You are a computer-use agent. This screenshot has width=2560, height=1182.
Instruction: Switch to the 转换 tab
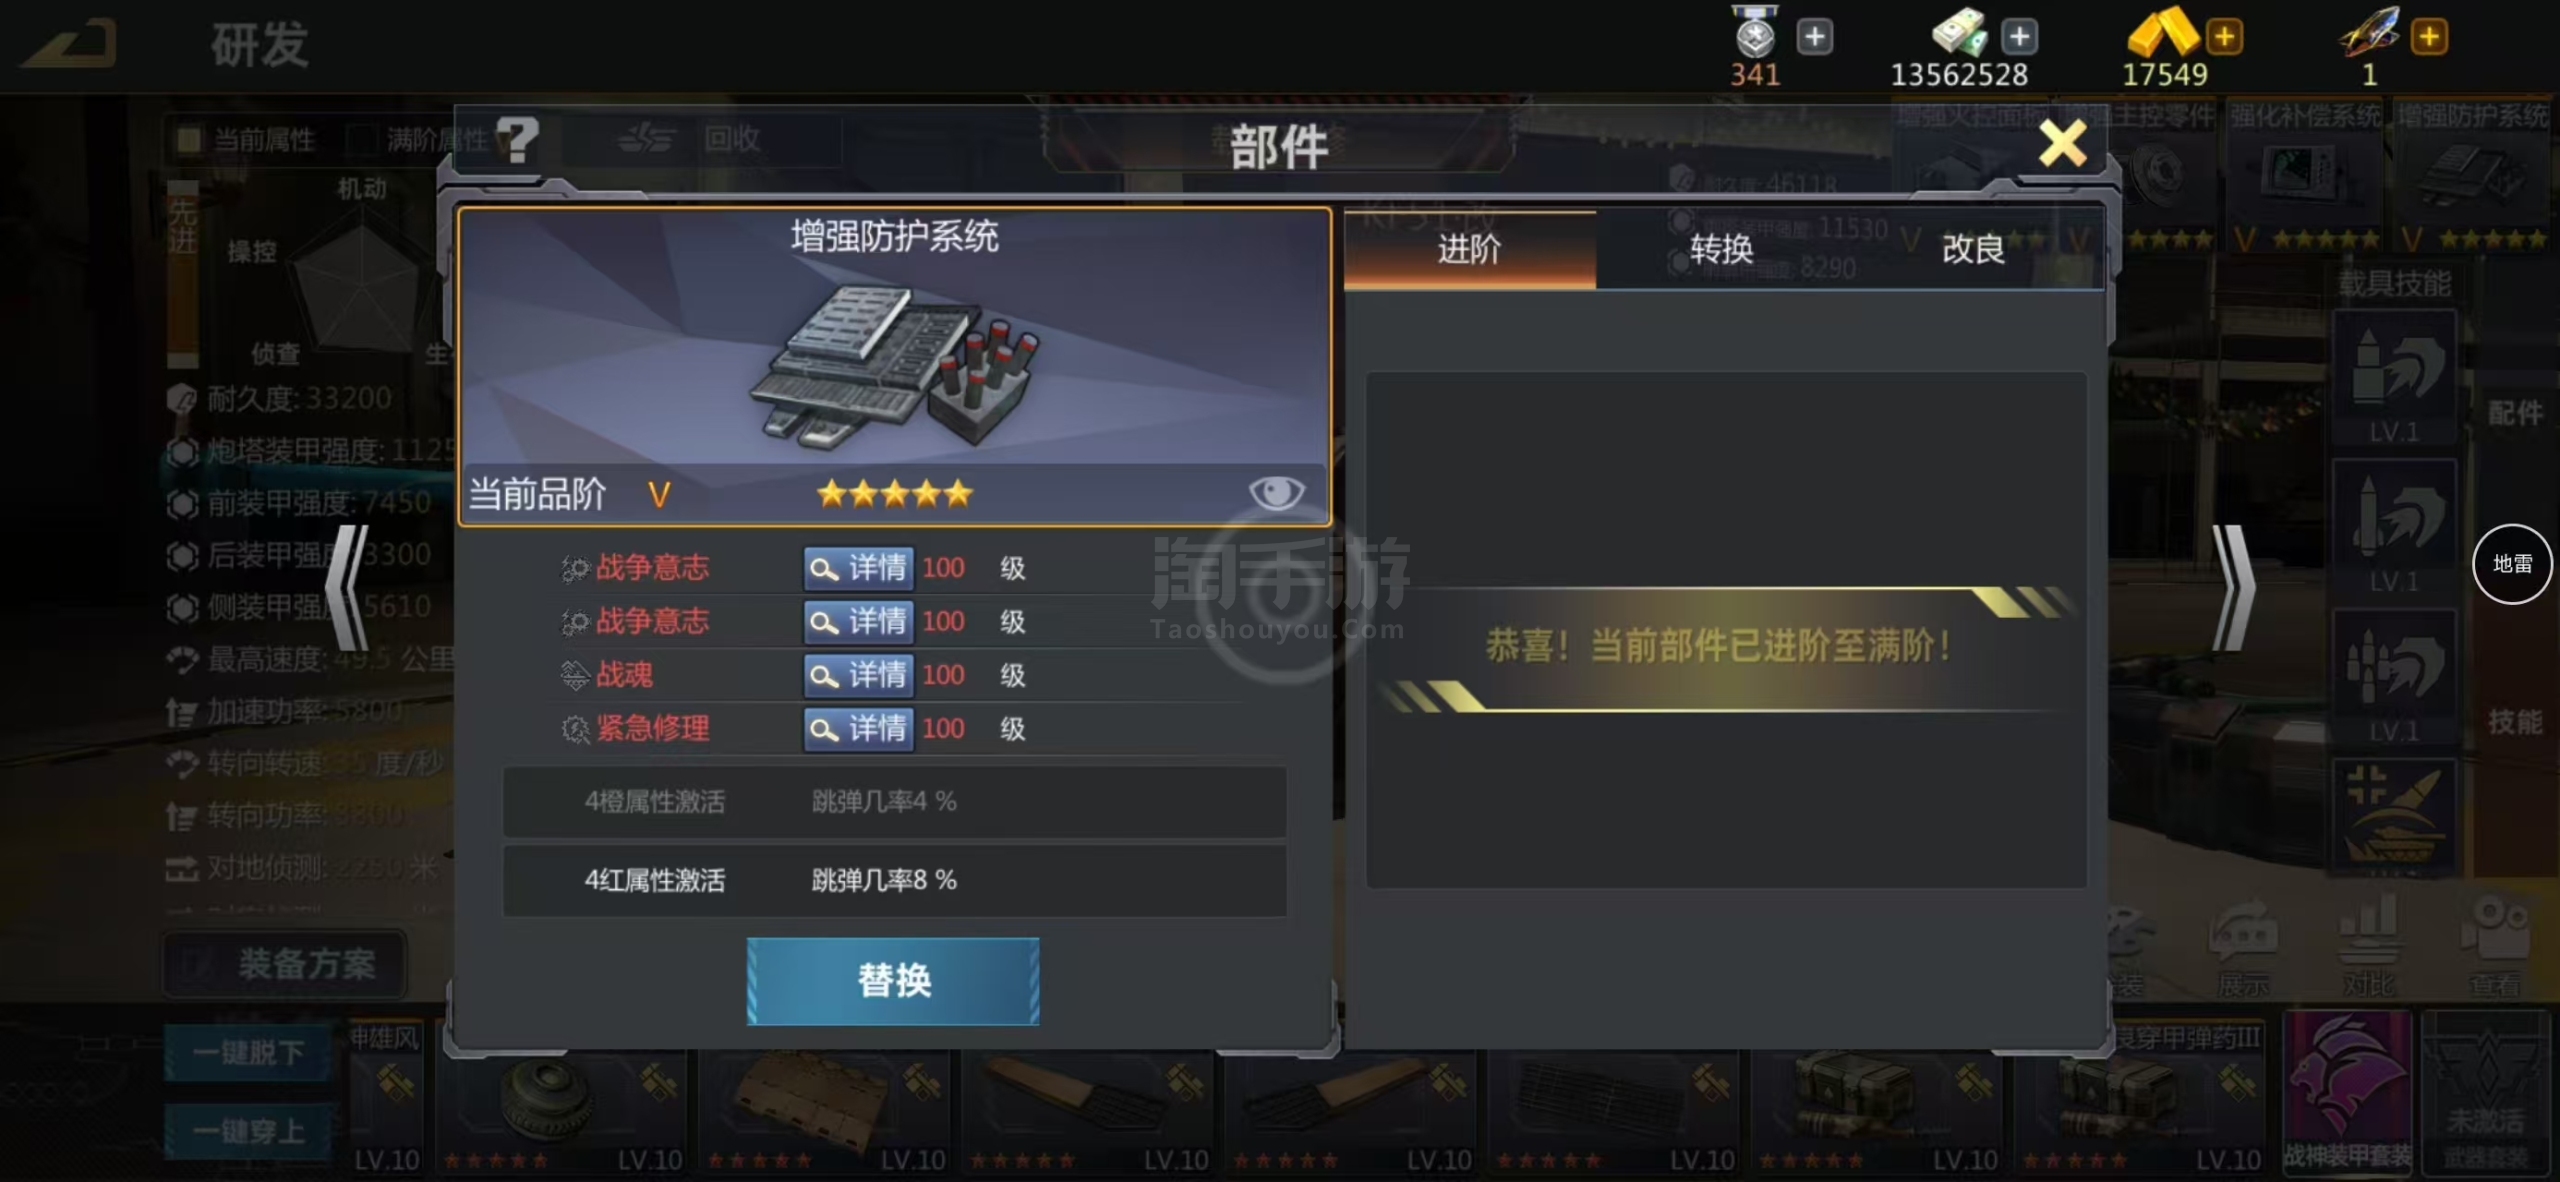pyautogui.click(x=1721, y=249)
